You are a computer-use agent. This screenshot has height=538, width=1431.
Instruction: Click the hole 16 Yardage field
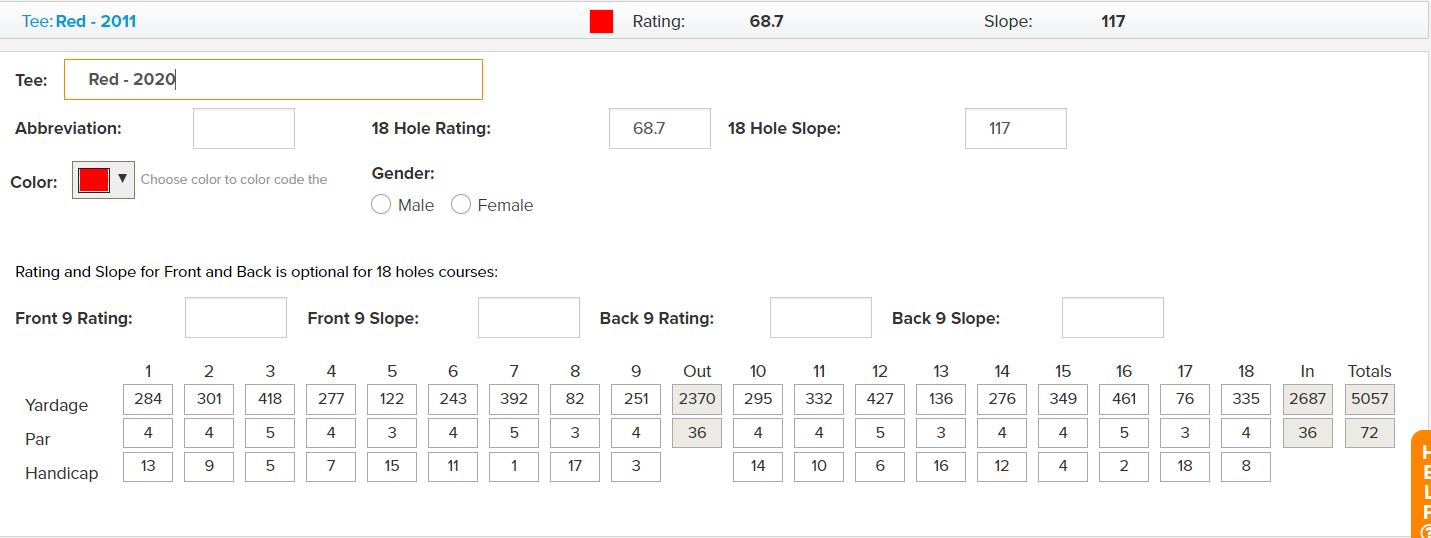[x=1124, y=399]
